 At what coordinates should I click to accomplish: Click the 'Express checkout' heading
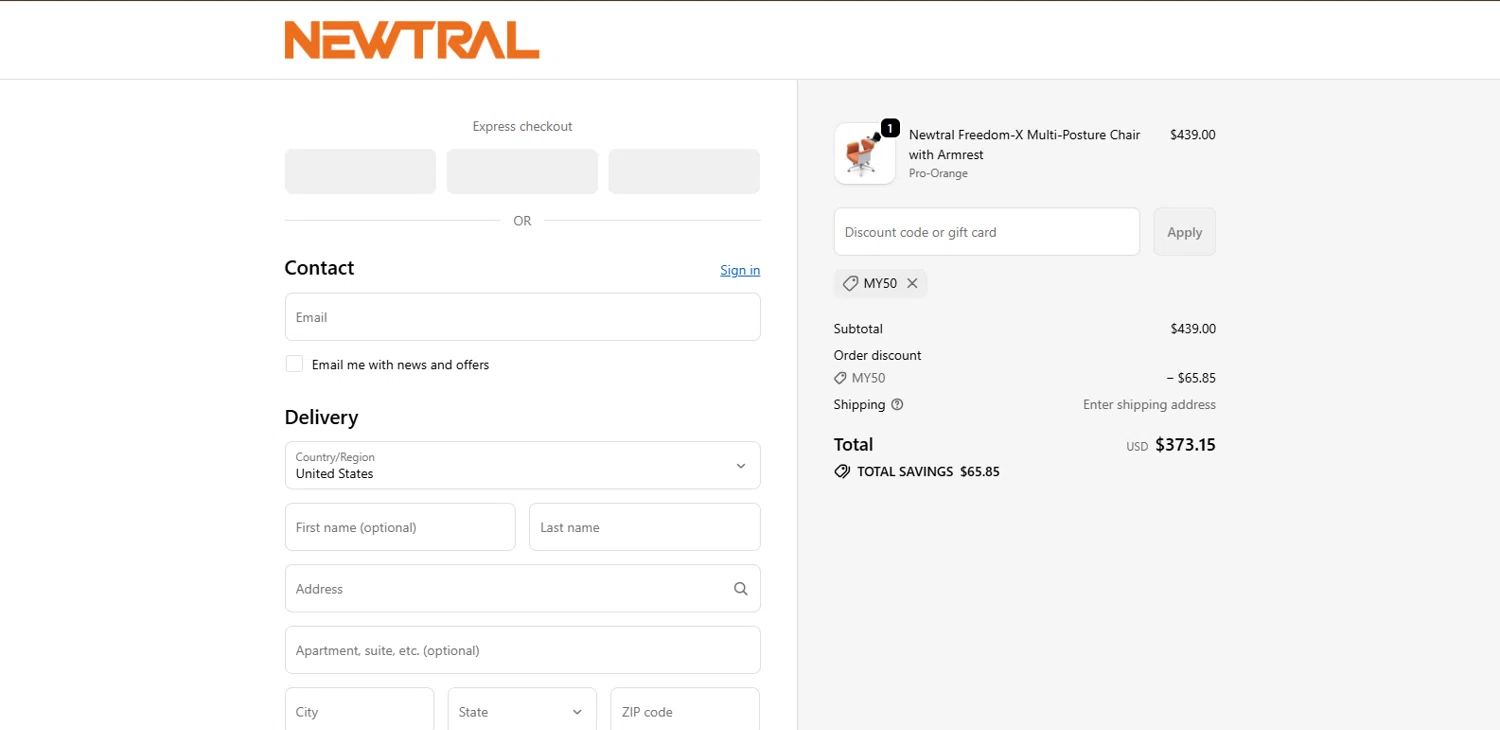pyautogui.click(x=522, y=127)
